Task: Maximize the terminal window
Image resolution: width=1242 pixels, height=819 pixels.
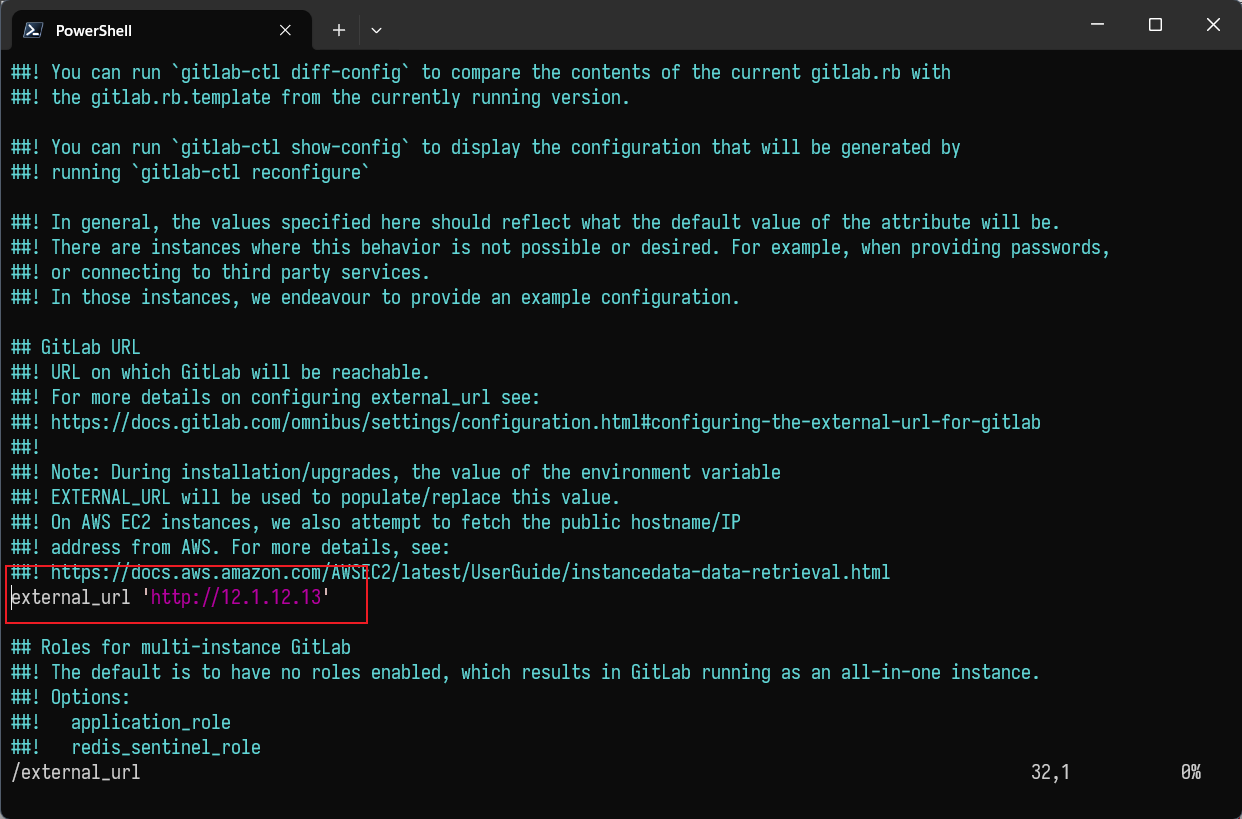Action: click(1155, 25)
